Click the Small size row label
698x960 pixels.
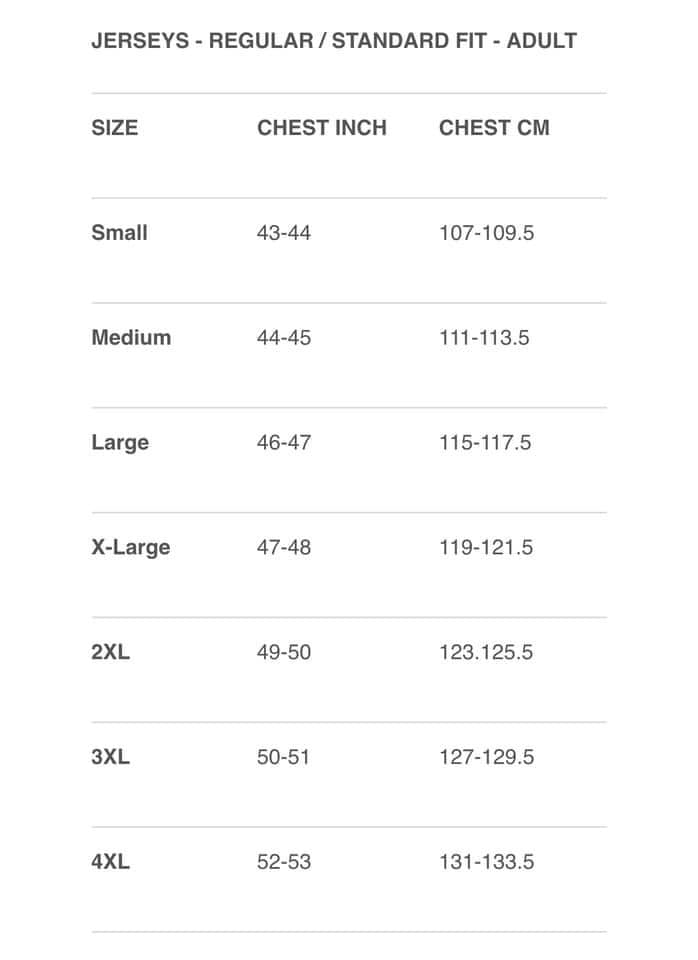tap(119, 233)
